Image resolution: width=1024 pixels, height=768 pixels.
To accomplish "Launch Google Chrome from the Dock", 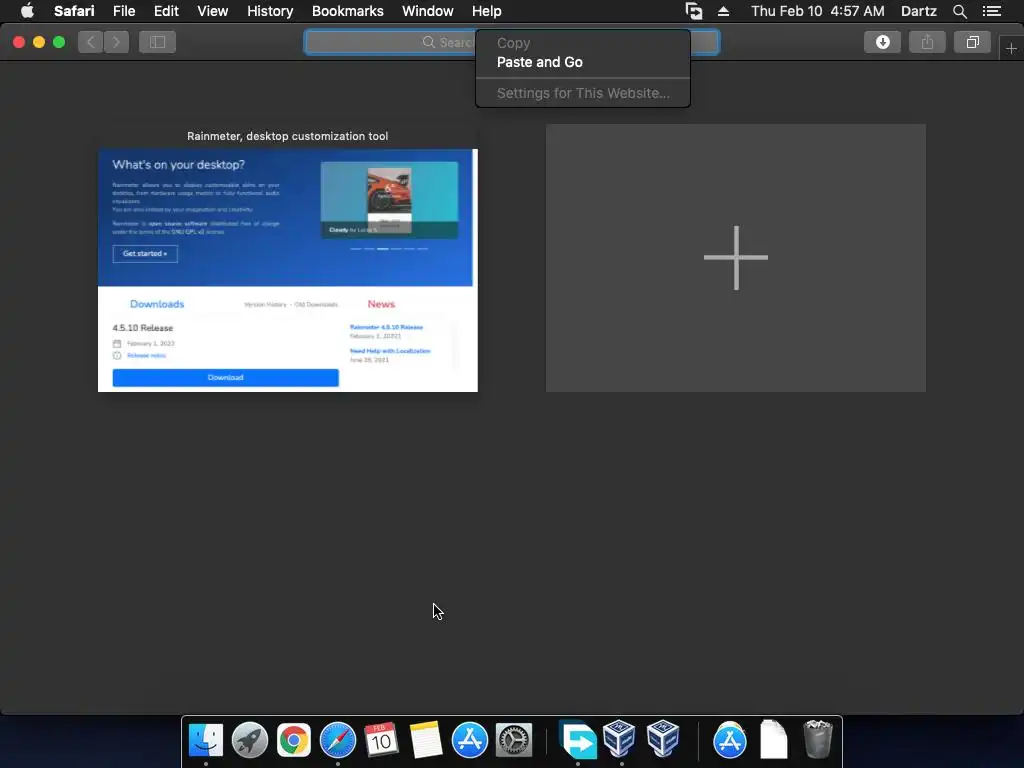I will coord(294,741).
